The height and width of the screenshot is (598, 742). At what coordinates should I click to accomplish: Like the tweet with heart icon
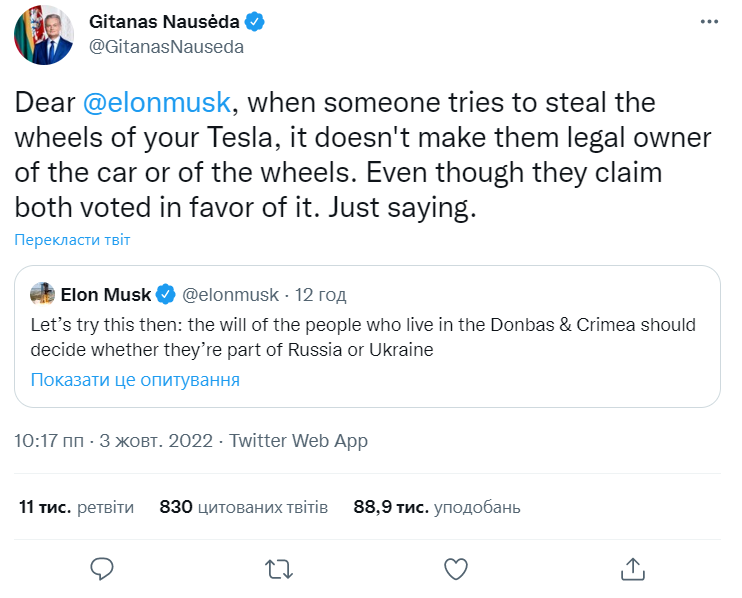(455, 569)
